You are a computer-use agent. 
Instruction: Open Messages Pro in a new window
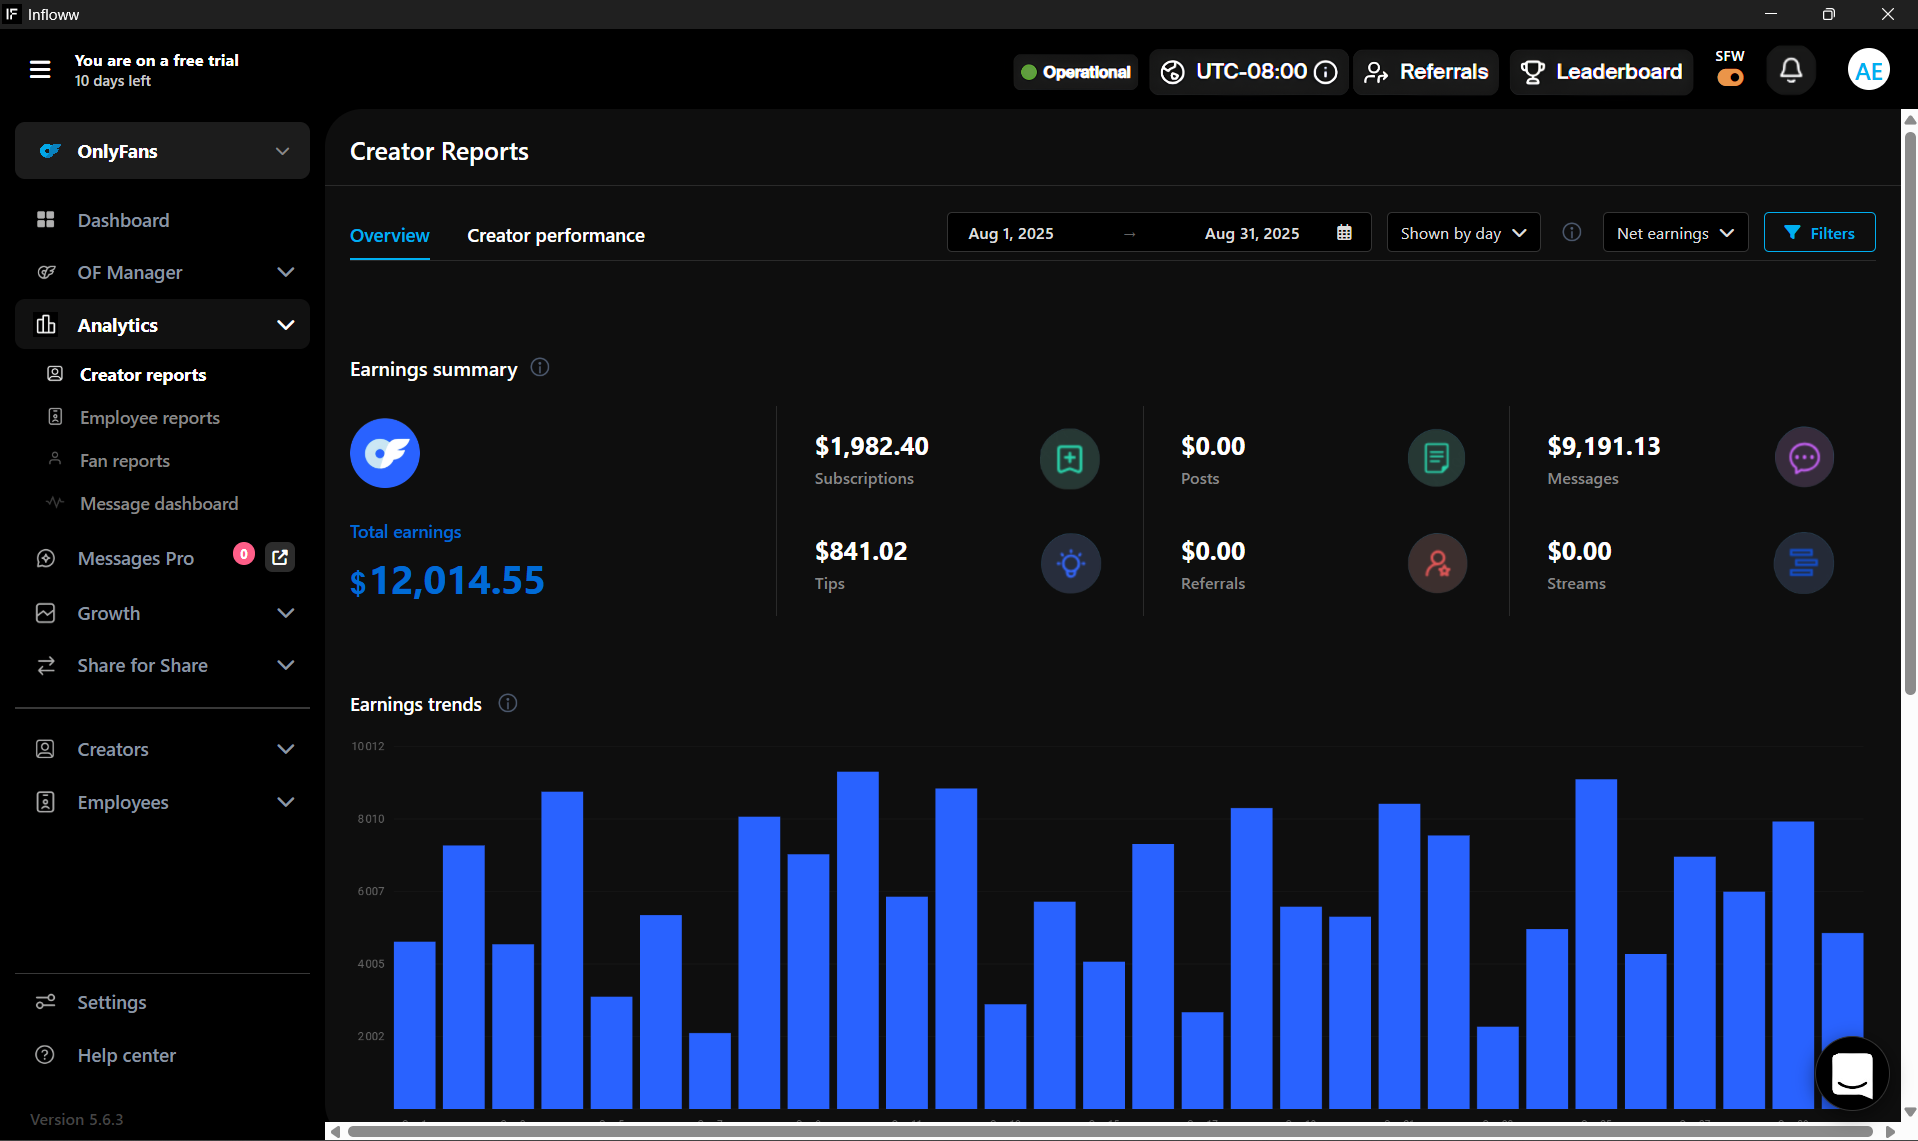(280, 557)
